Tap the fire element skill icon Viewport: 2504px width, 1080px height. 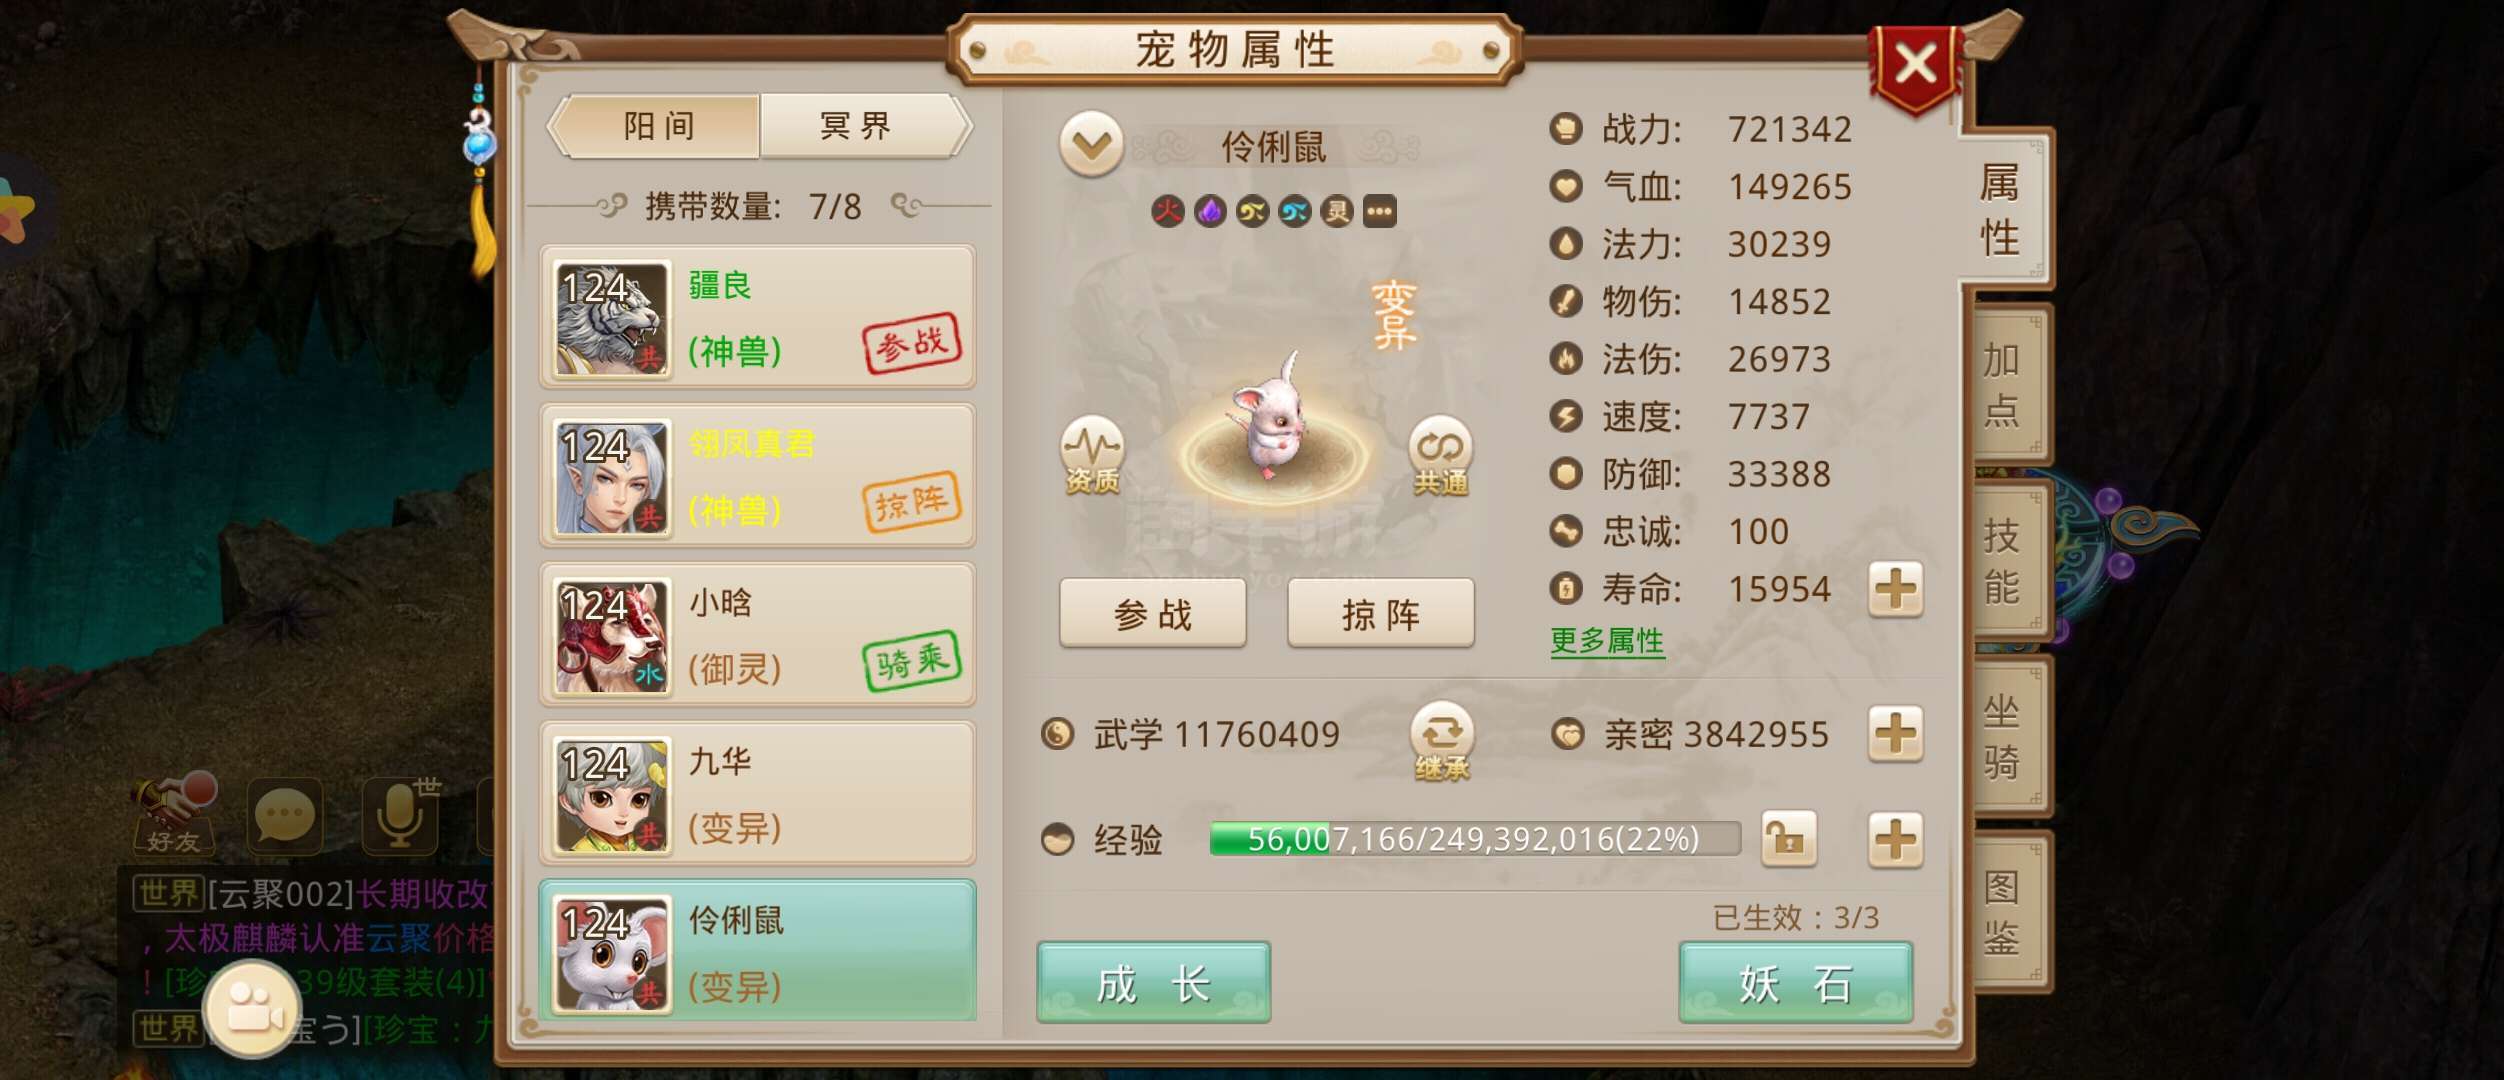(1168, 211)
